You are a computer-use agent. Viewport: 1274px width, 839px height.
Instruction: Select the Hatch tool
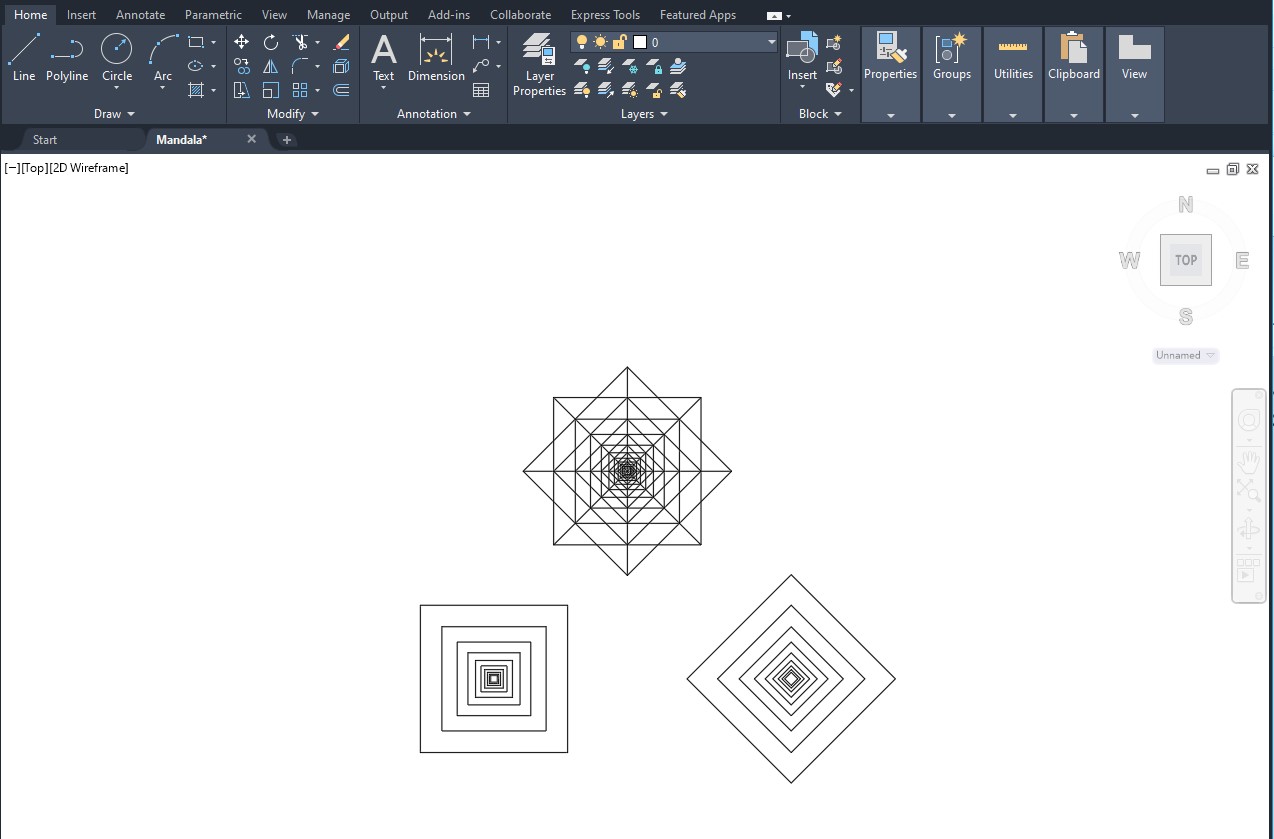(x=196, y=90)
